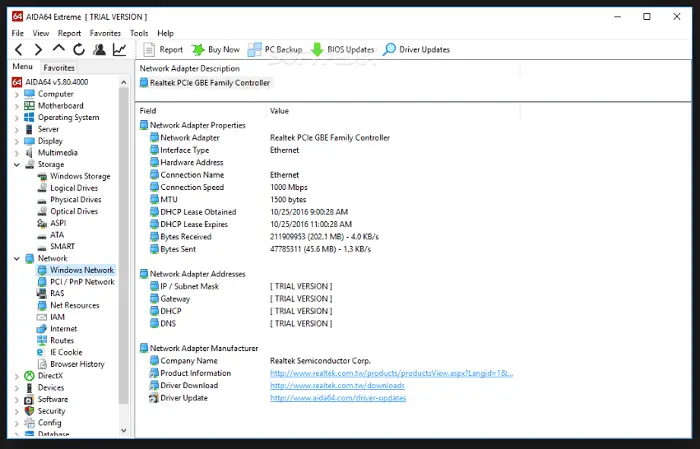Open BIOS Updates from toolbar

coord(342,50)
